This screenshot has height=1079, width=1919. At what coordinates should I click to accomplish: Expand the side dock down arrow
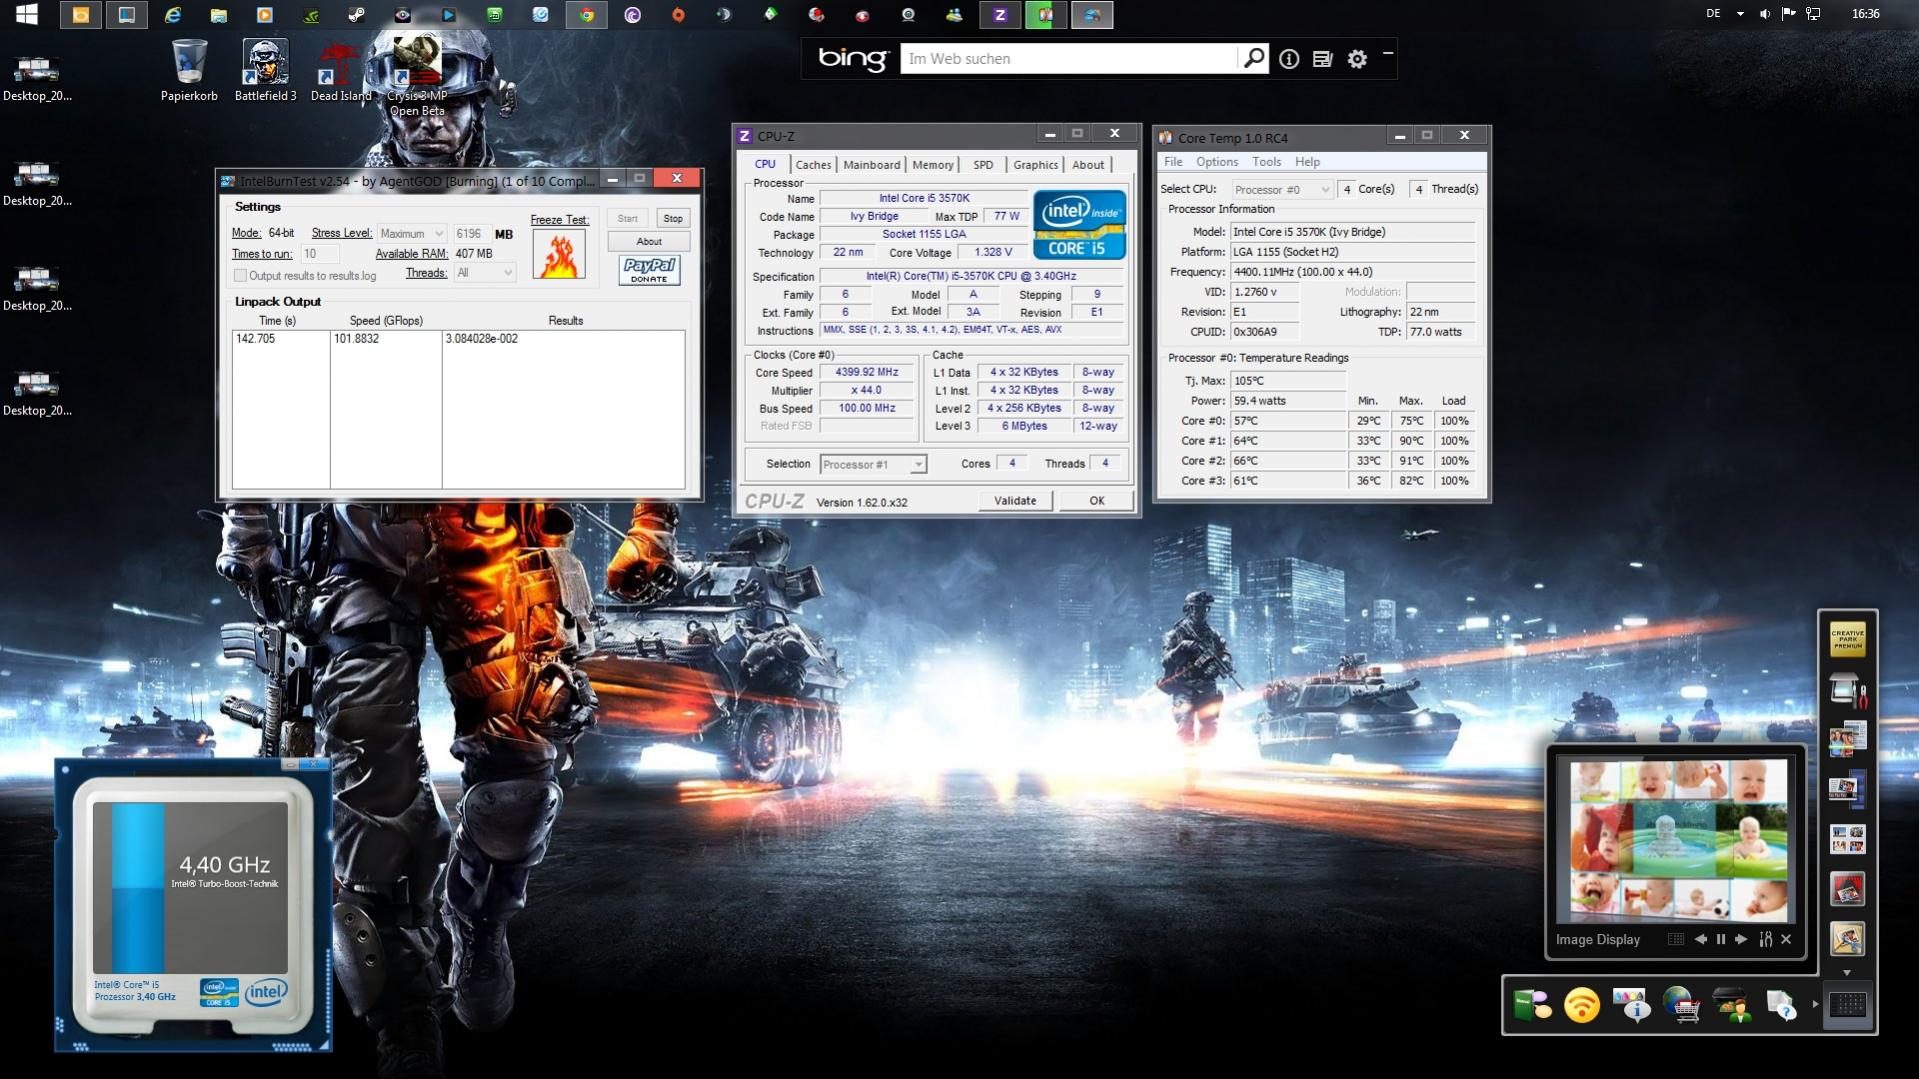click(1847, 972)
